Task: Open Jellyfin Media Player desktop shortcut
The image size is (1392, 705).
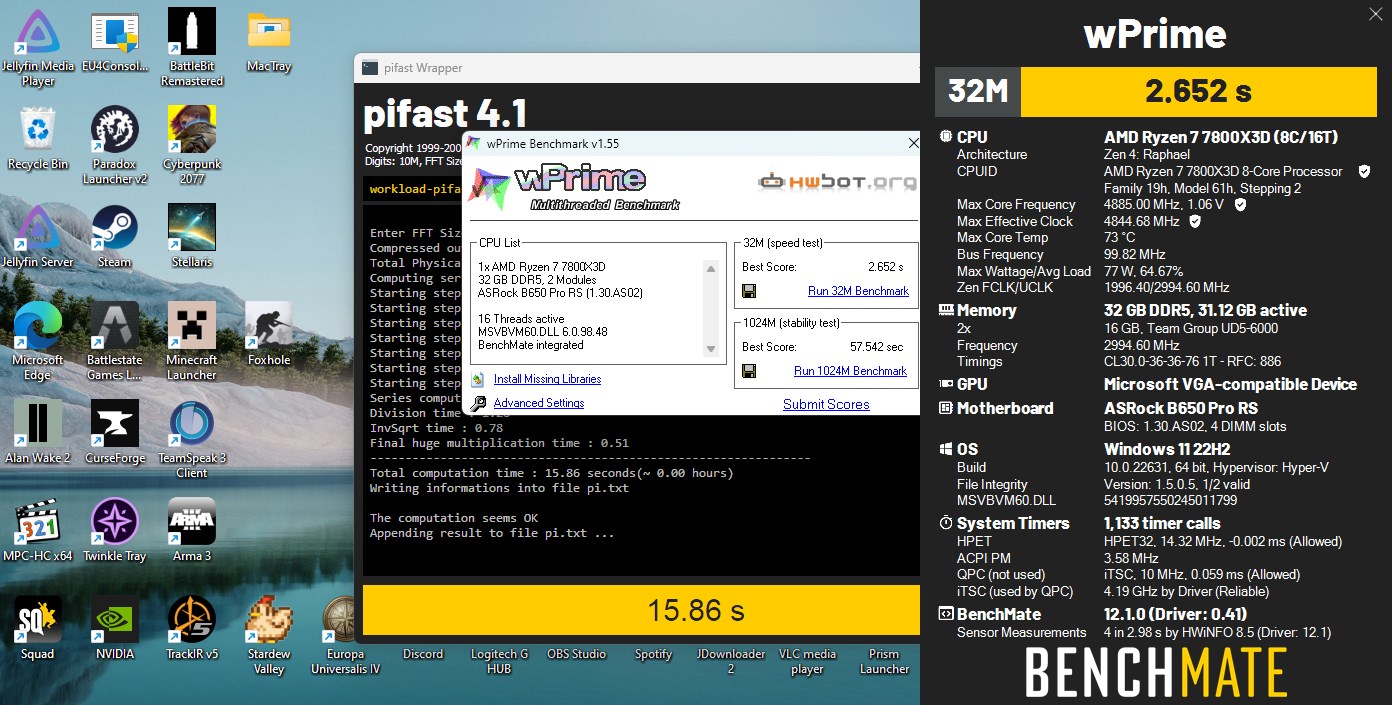Action: [x=38, y=47]
